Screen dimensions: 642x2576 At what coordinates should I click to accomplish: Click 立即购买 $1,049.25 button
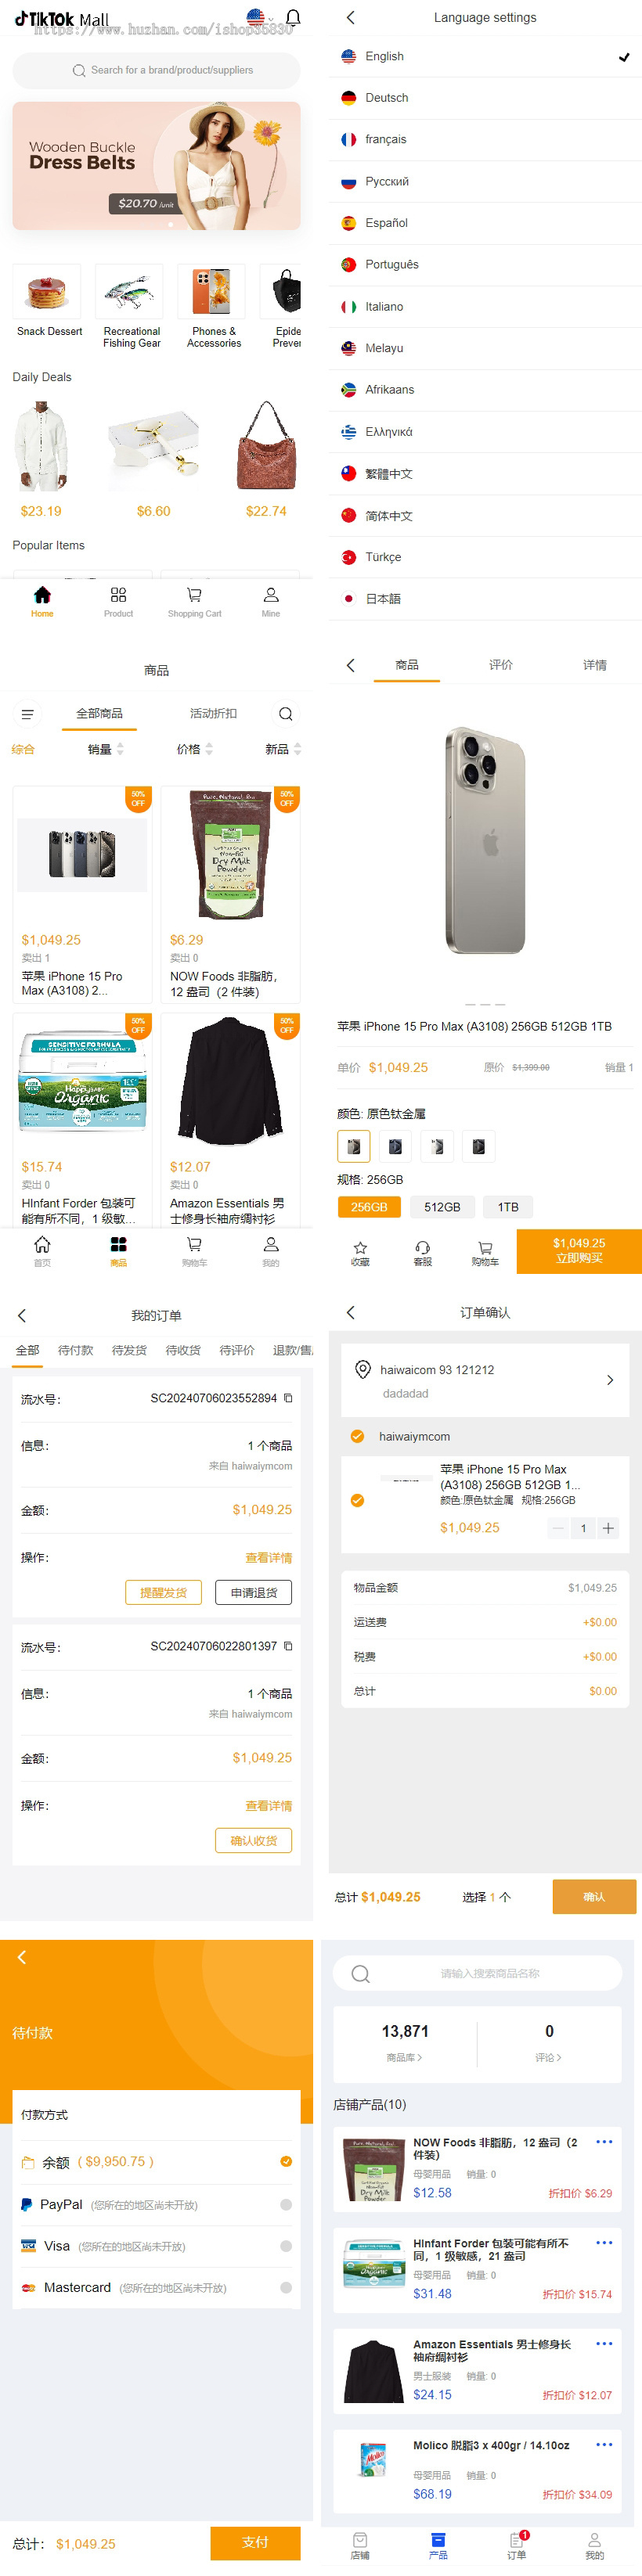tap(579, 1251)
